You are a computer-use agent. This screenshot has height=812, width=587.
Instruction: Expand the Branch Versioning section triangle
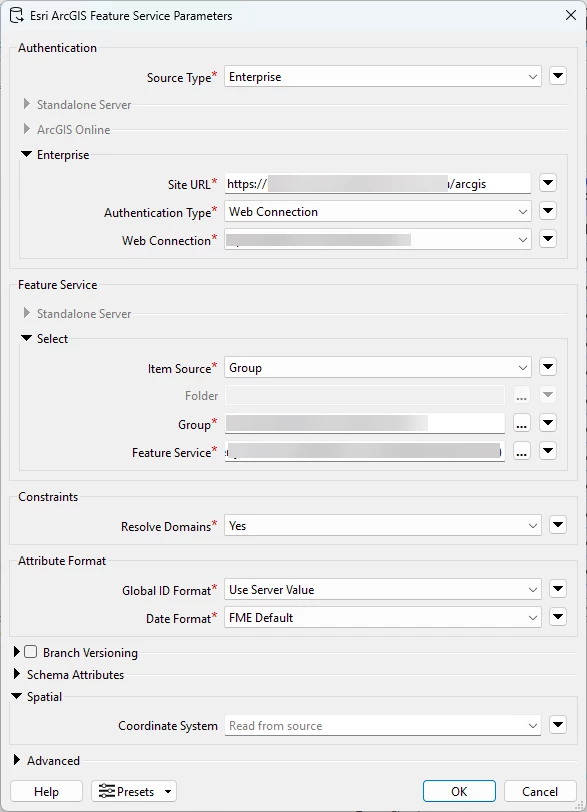coord(17,652)
